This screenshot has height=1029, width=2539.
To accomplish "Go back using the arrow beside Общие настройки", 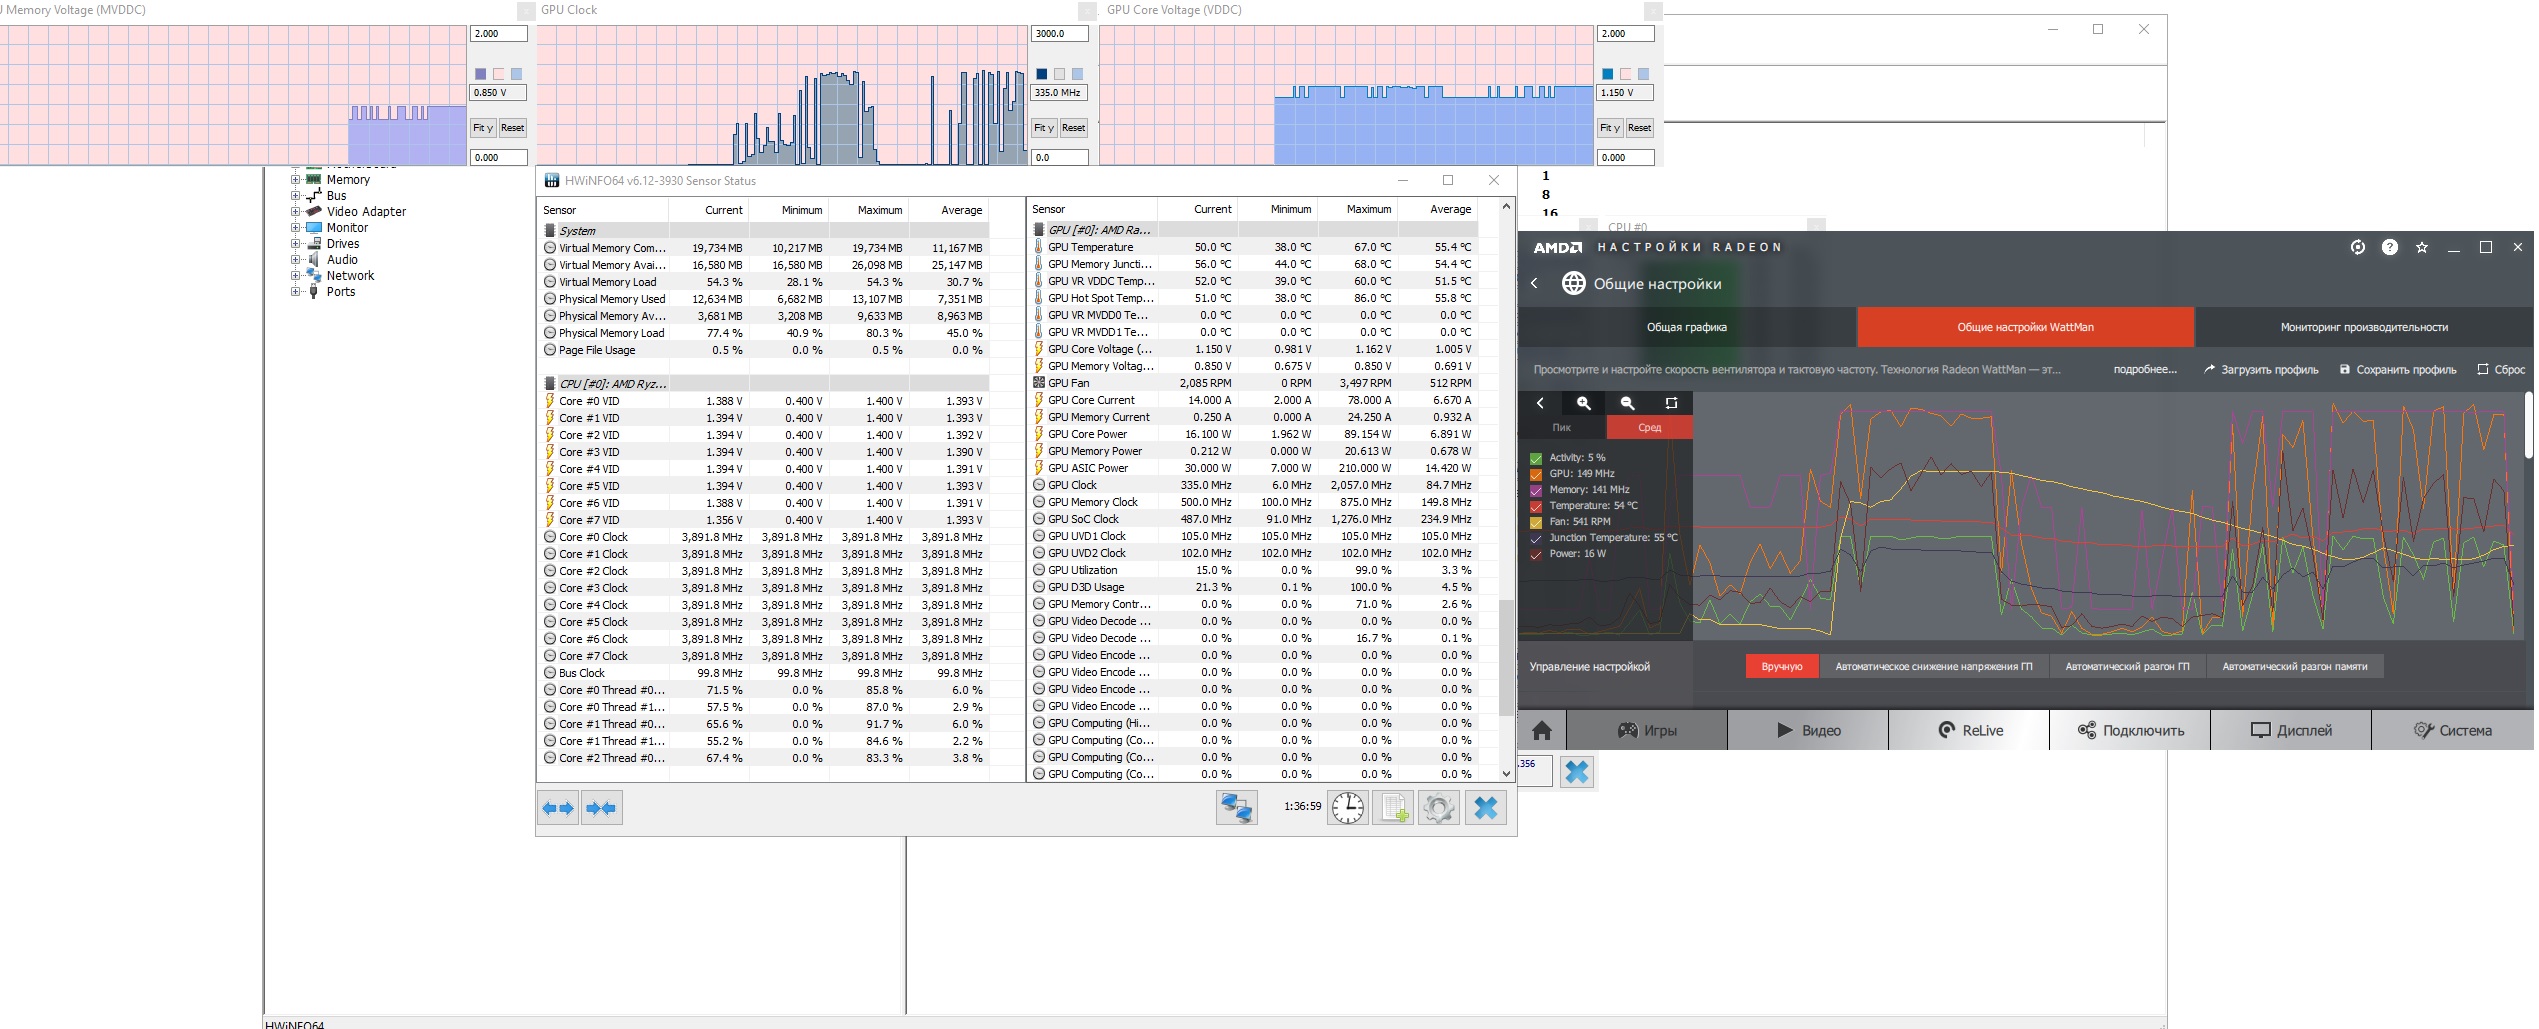I will (x=1535, y=284).
